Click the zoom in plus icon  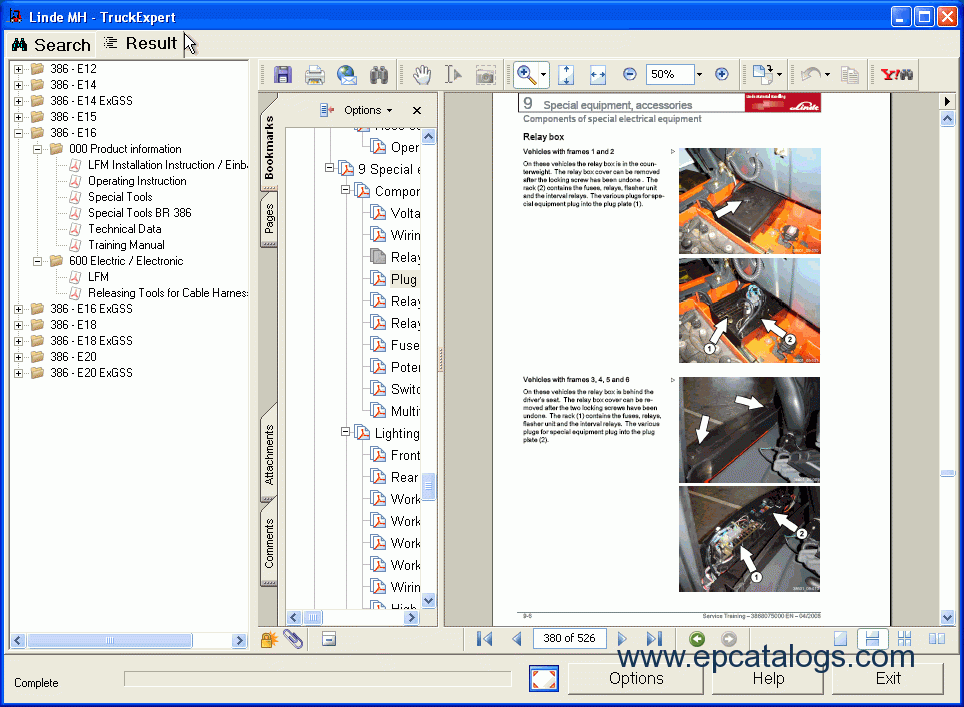pos(722,74)
